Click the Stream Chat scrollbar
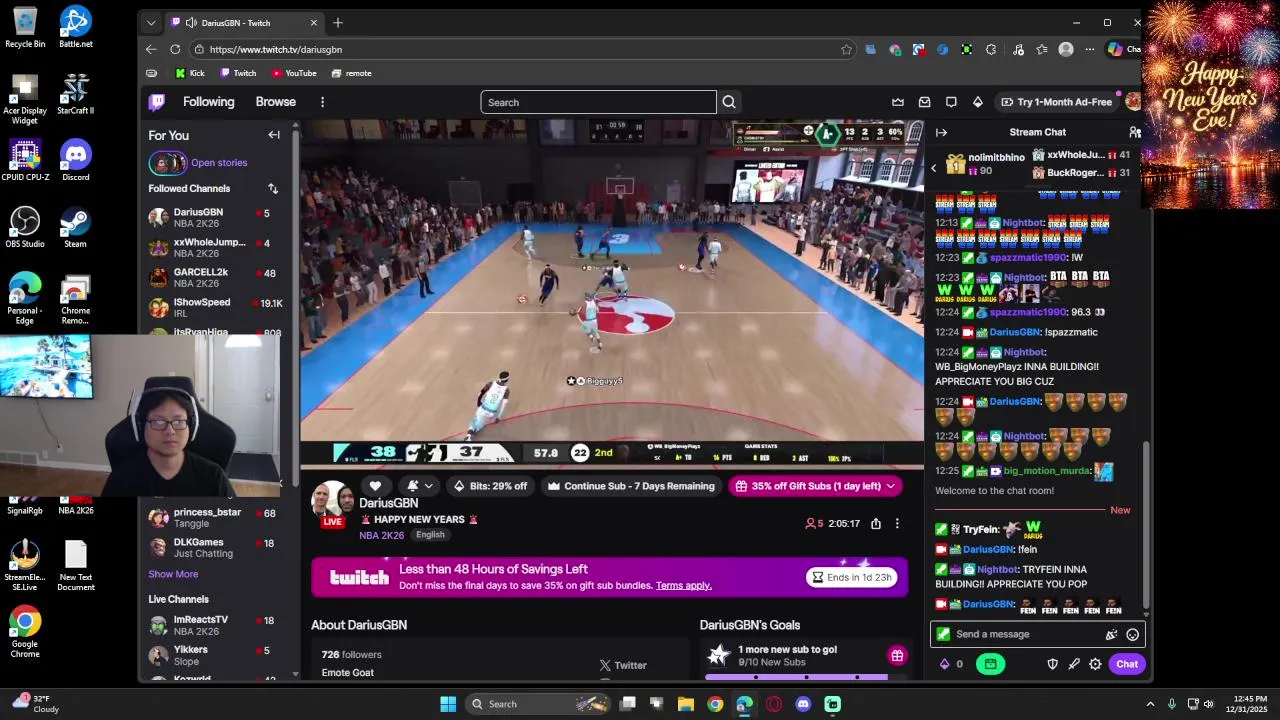 (1147, 525)
